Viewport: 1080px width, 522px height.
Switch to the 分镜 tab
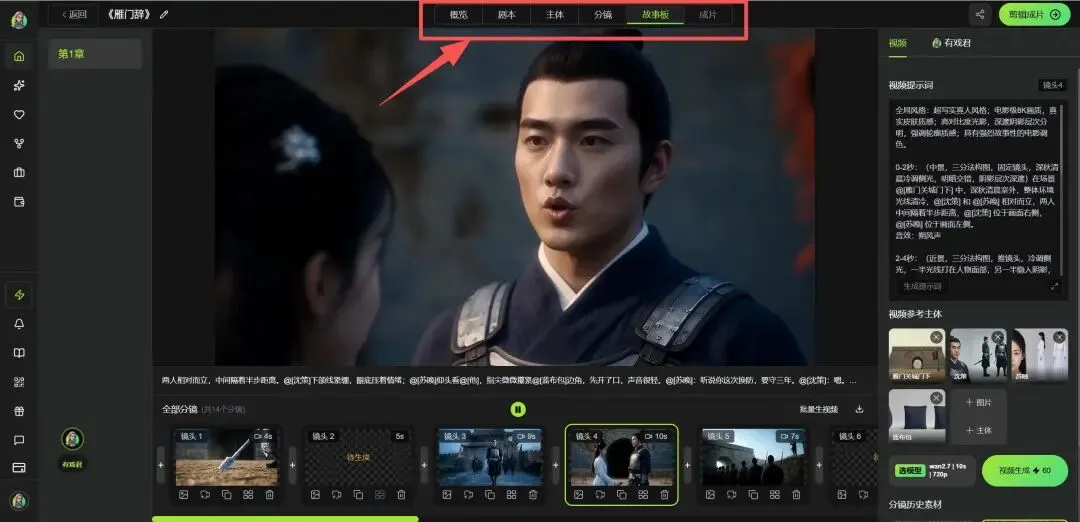(603, 14)
